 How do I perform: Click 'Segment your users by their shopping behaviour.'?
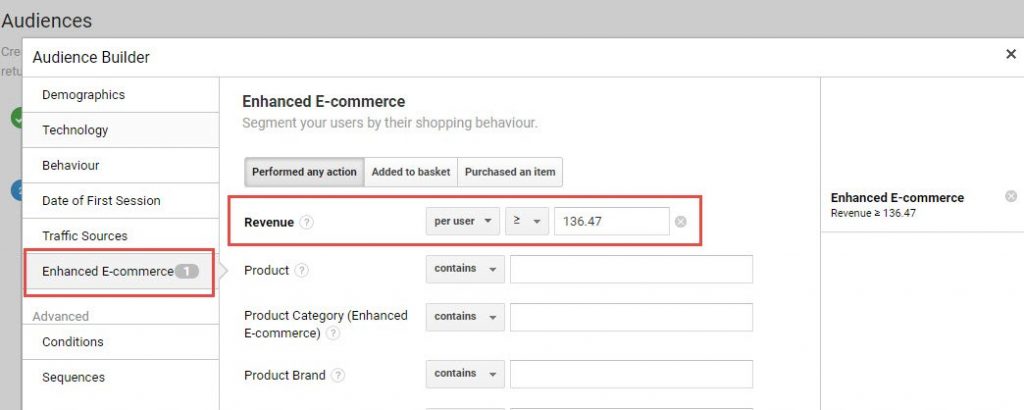[x=390, y=123]
